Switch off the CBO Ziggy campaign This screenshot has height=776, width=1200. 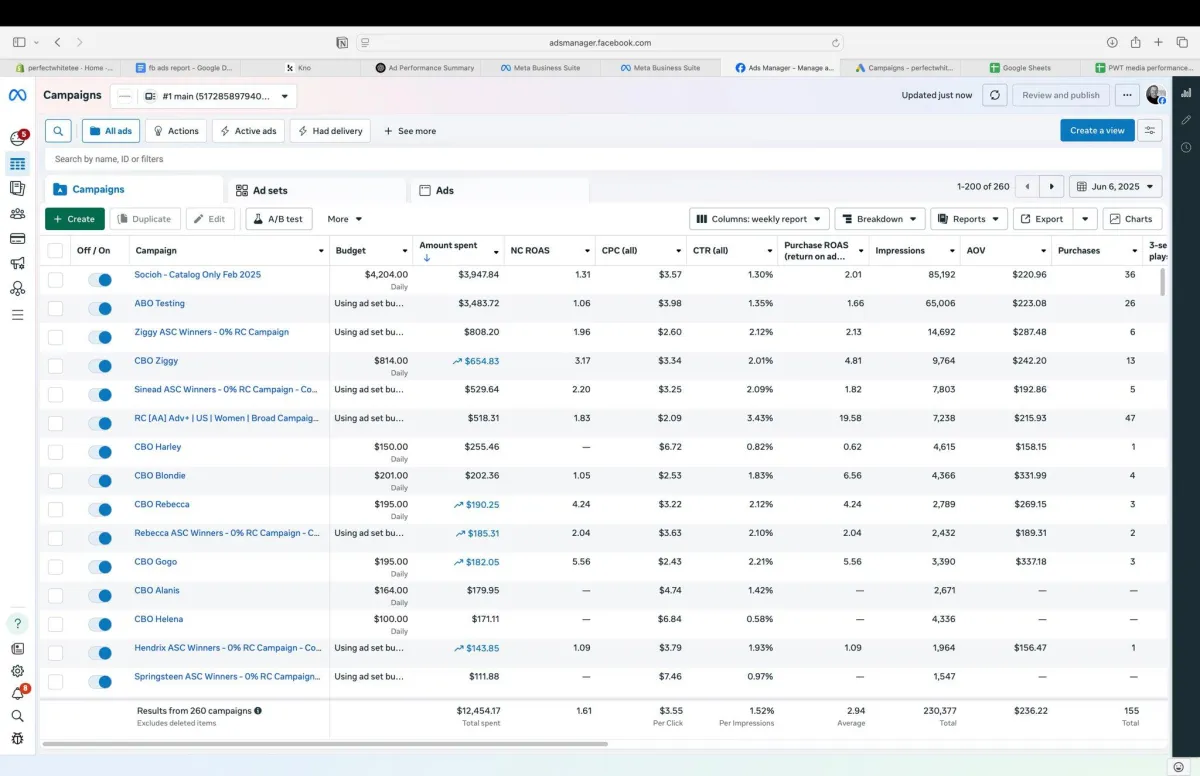(100, 366)
